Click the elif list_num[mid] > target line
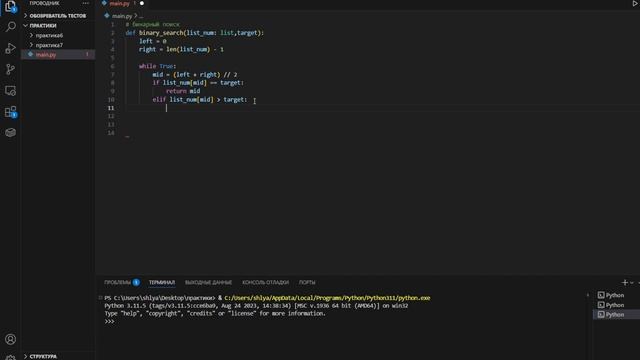 [200, 100]
